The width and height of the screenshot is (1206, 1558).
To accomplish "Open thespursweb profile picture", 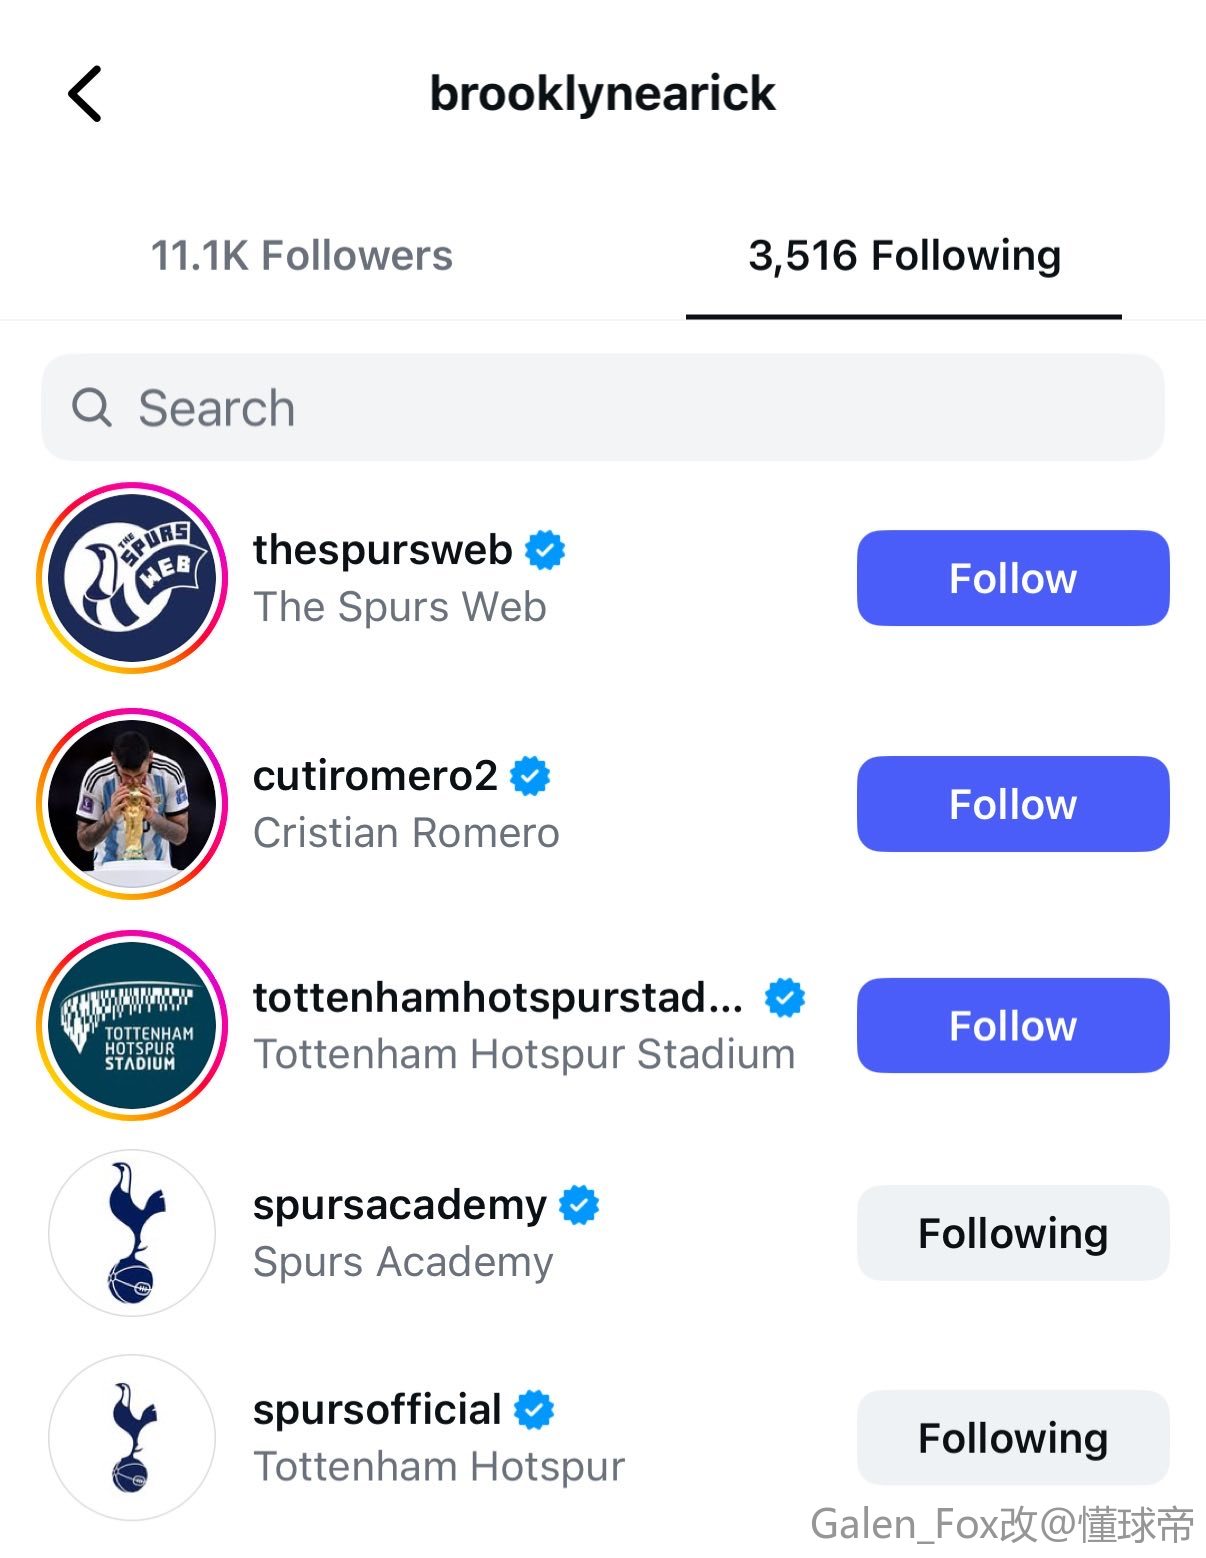I will click(132, 578).
